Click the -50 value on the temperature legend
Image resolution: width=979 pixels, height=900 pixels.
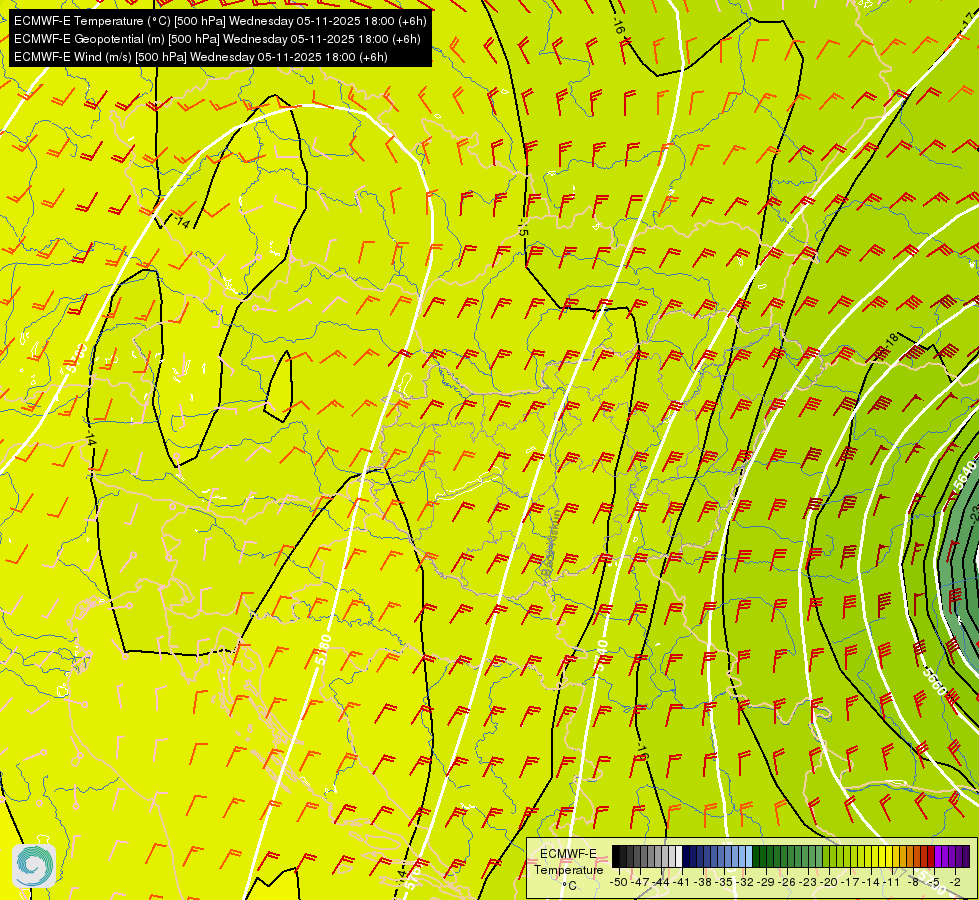(619, 882)
